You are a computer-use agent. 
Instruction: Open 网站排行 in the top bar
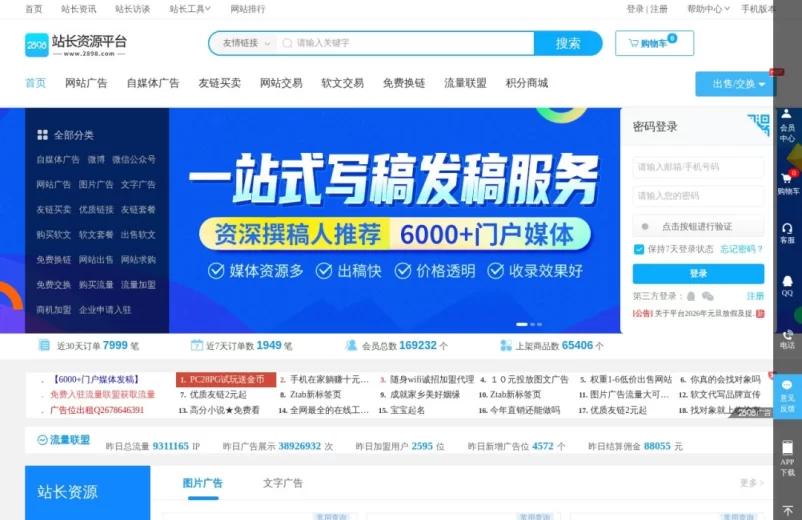tap(248, 9)
